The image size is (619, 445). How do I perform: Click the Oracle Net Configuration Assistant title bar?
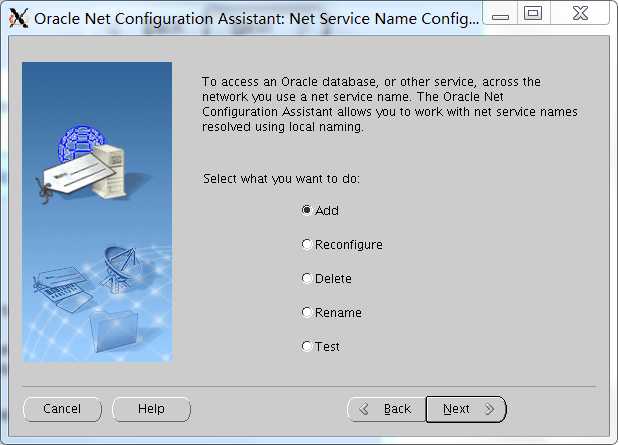coord(257,19)
